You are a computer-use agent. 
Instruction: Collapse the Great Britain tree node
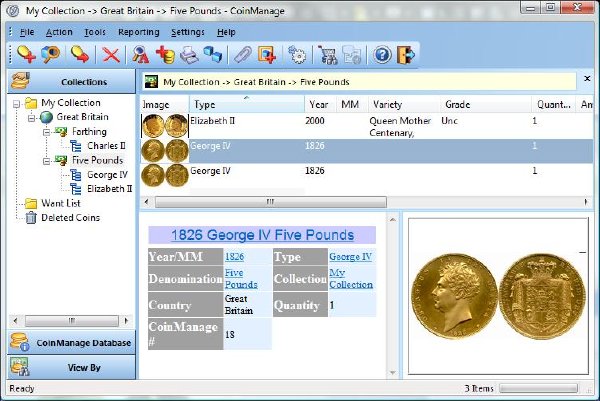point(31,118)
